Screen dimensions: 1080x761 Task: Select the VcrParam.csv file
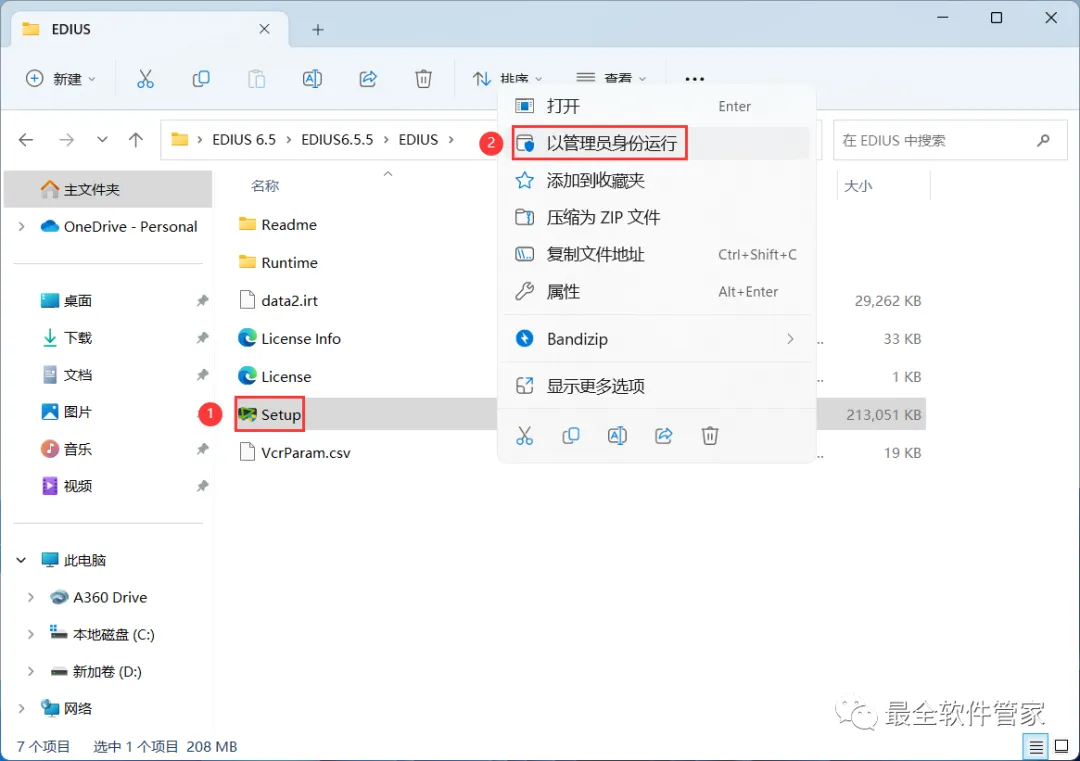(x=294, y=452)
